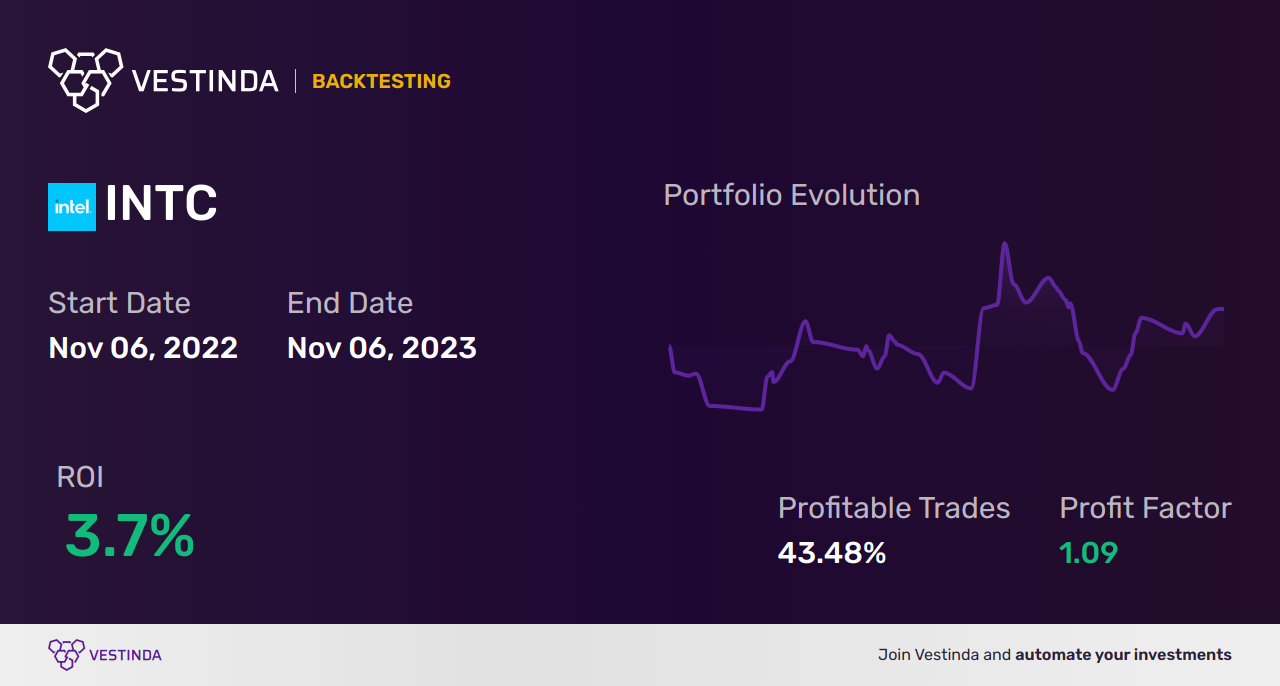This screenshot has height=686, width=1280.
Task: Click the Portfolio Evolution chart title
Action: [x=792, y=195]
